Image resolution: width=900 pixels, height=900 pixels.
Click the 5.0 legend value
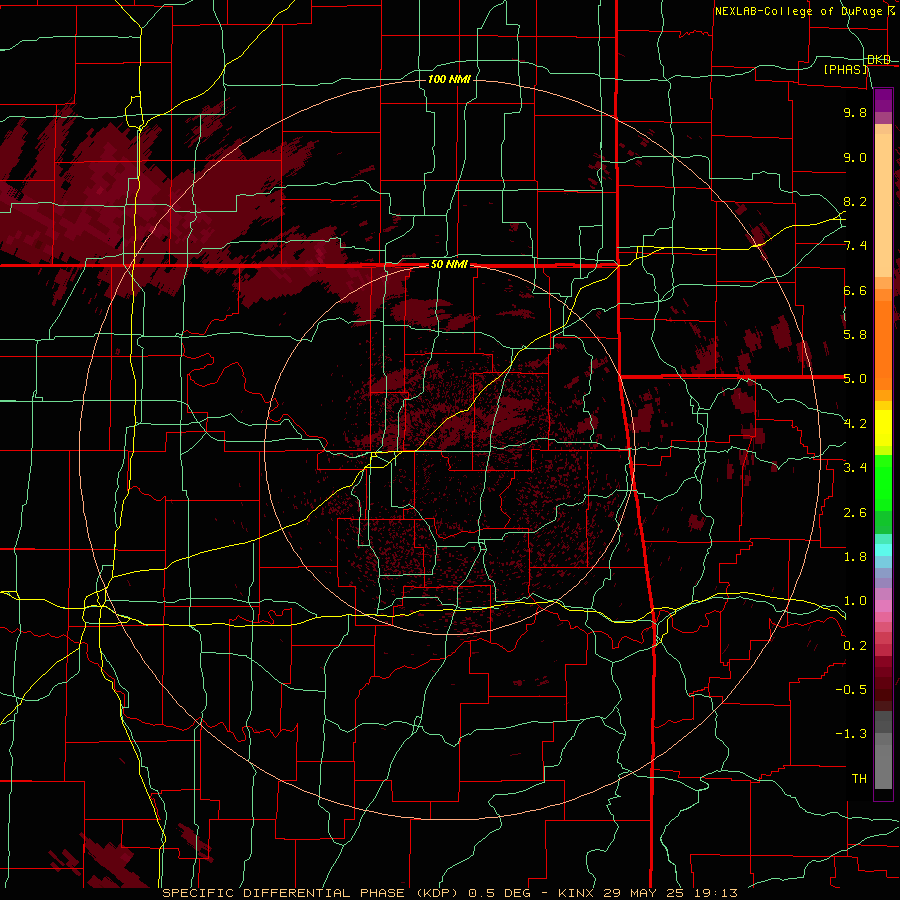coord(855,379)
